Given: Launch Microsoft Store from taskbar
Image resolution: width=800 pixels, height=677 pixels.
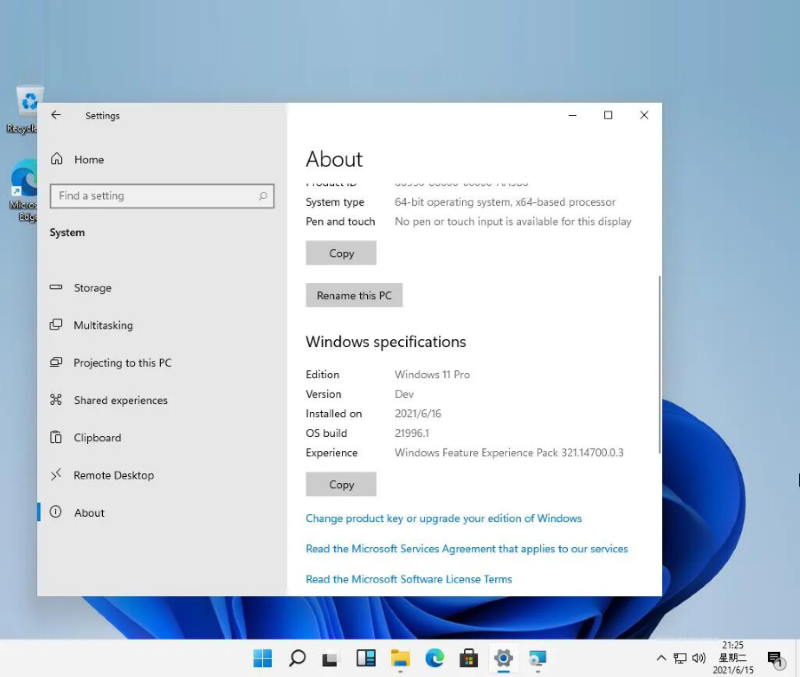Looking at the screenshot, I should tap(468, 658).
